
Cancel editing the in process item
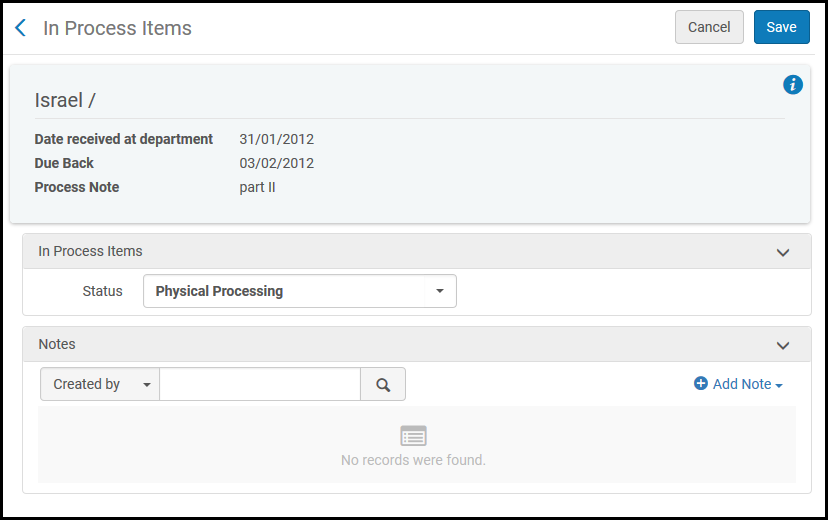[709, 28]
